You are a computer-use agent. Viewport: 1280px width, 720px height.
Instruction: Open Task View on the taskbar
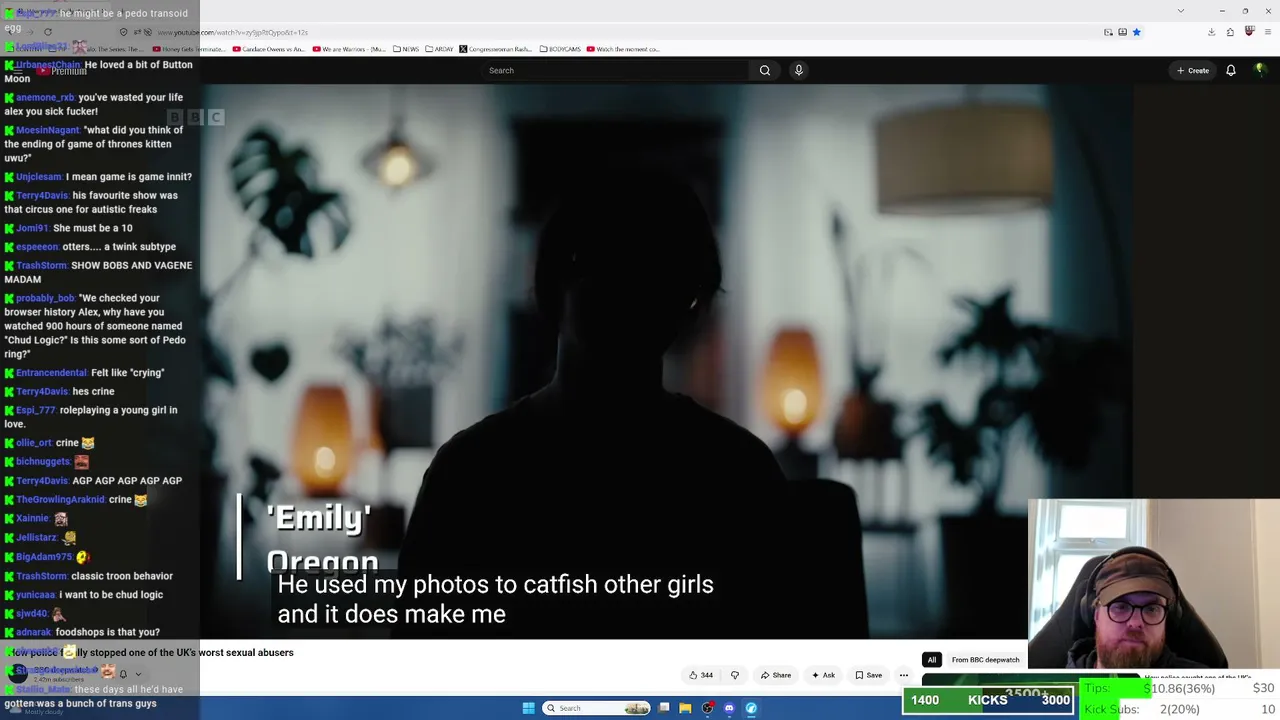(664, 708)
